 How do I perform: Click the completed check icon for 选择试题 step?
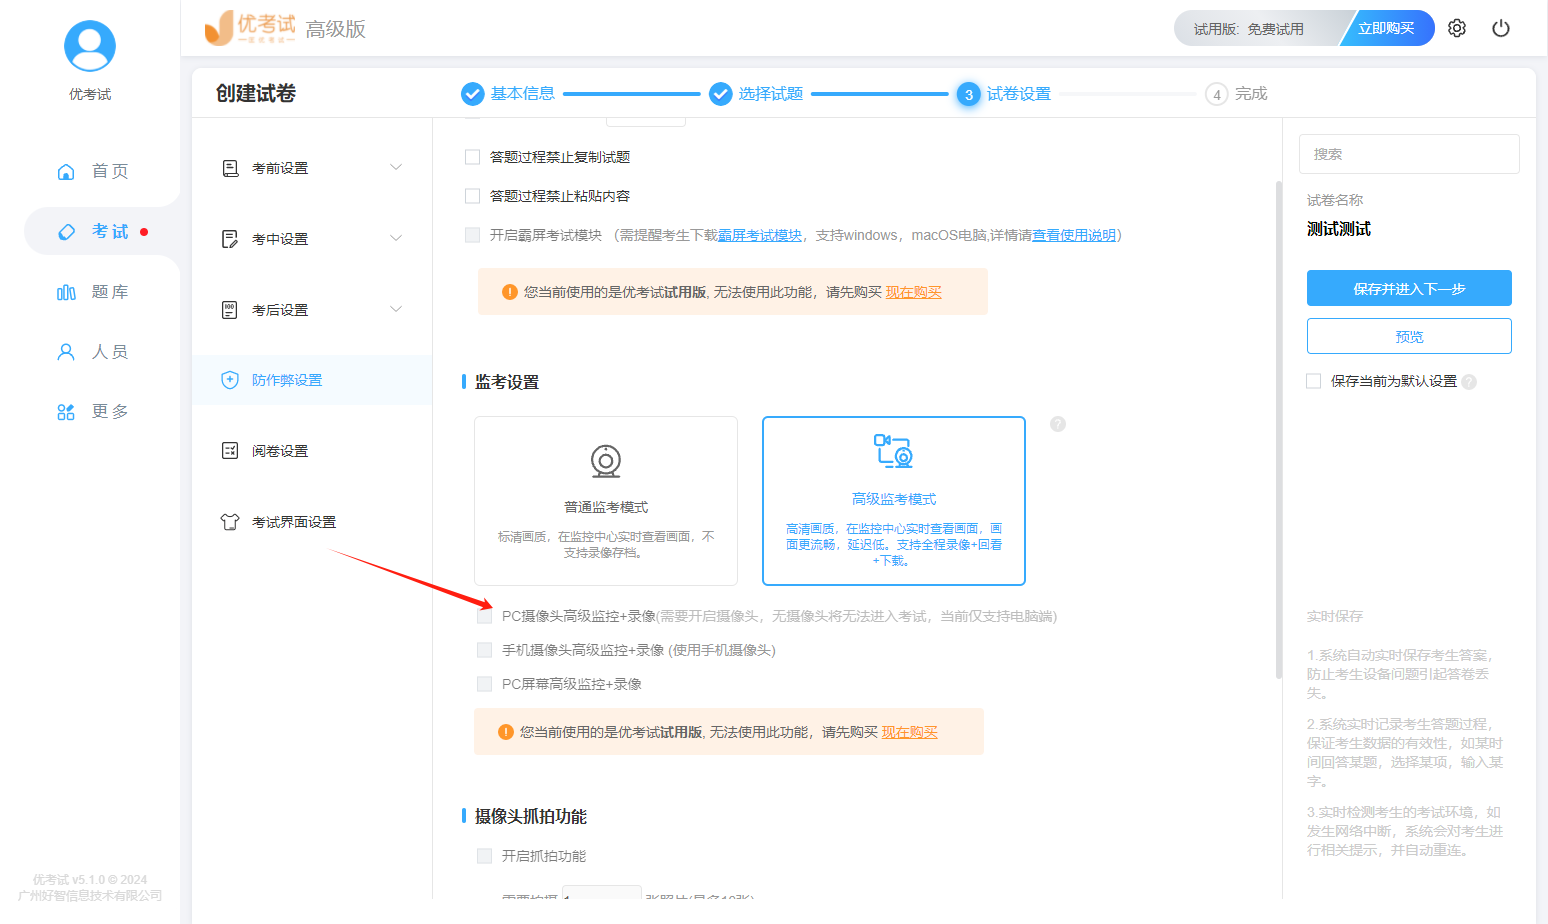721,94
